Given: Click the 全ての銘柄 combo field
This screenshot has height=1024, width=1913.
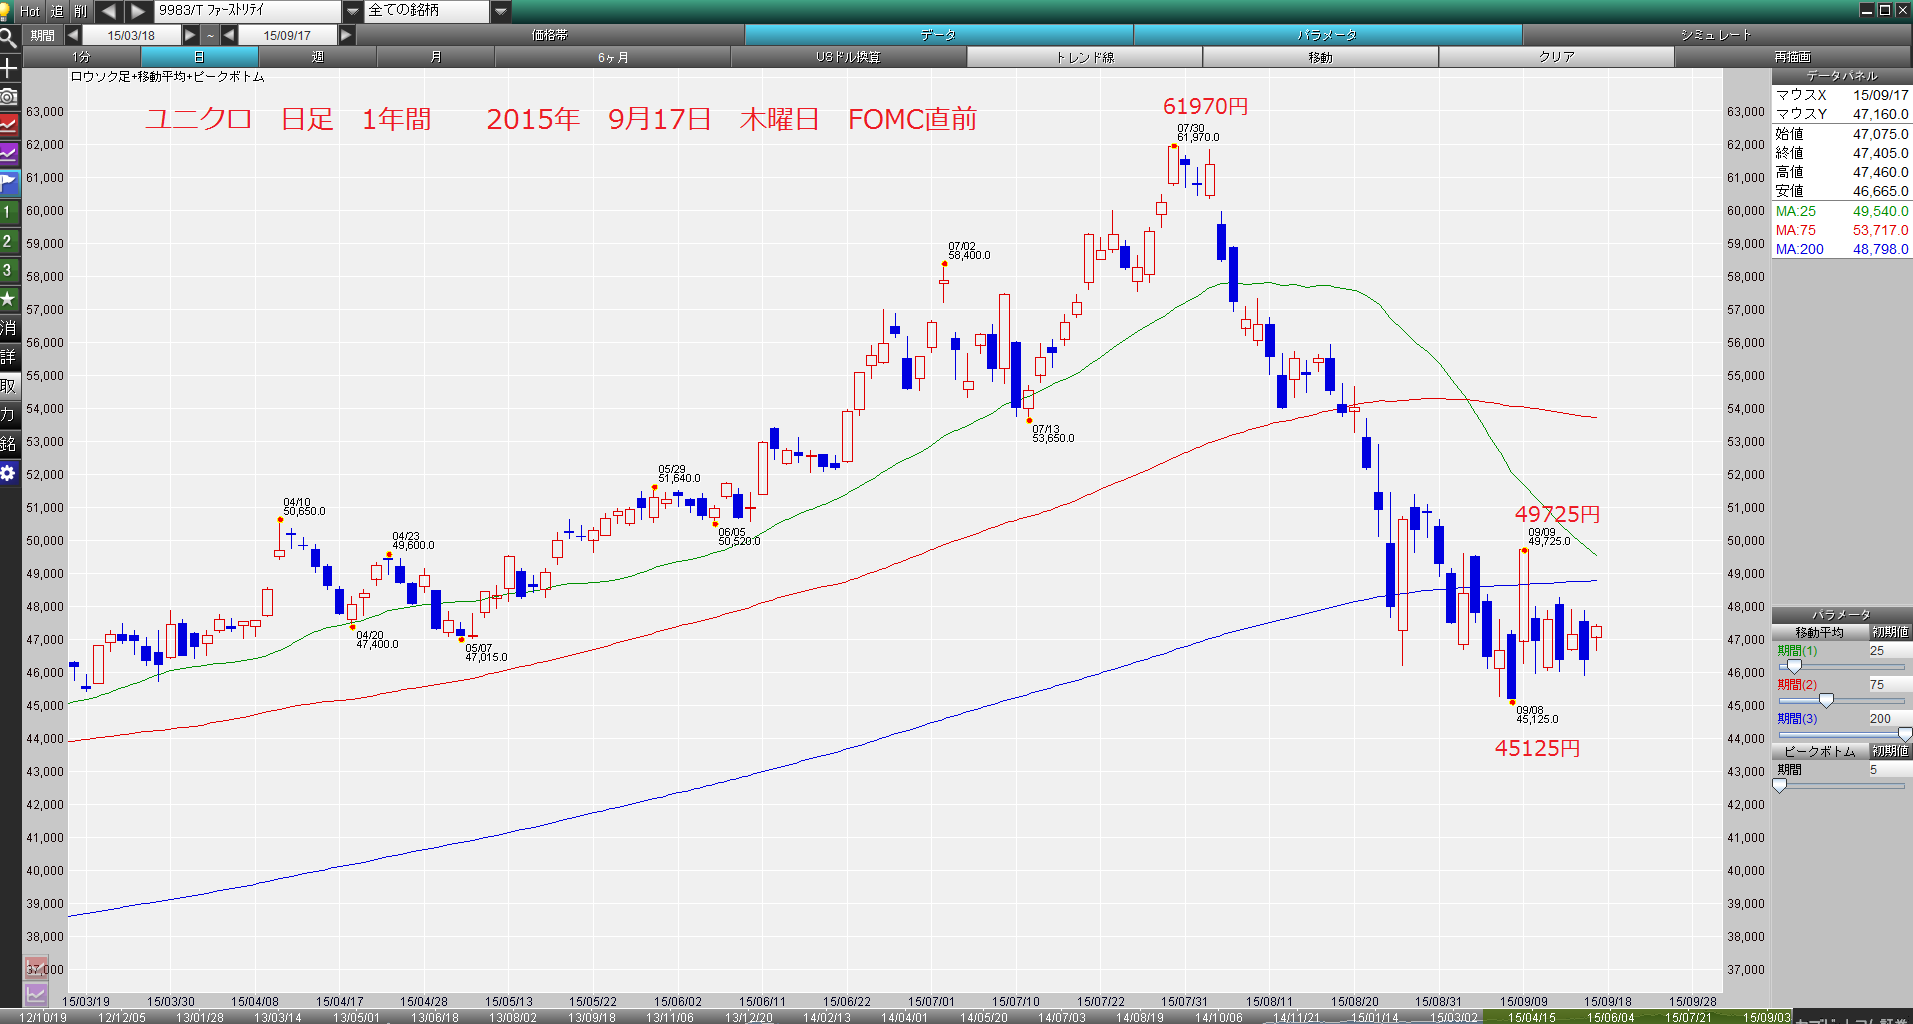Looking at the screenshot, I should click(427, 11).
